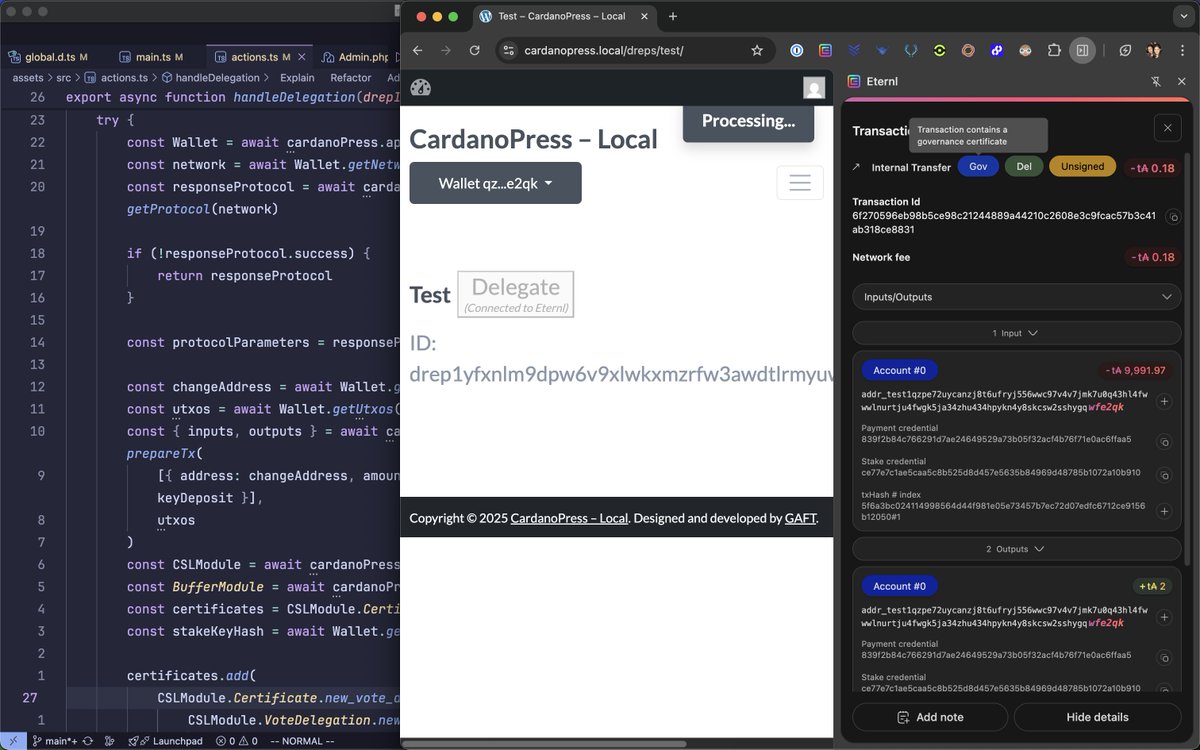Click Launchpad in editor status bar
The image size is (1200, 750).
(169, 741)
